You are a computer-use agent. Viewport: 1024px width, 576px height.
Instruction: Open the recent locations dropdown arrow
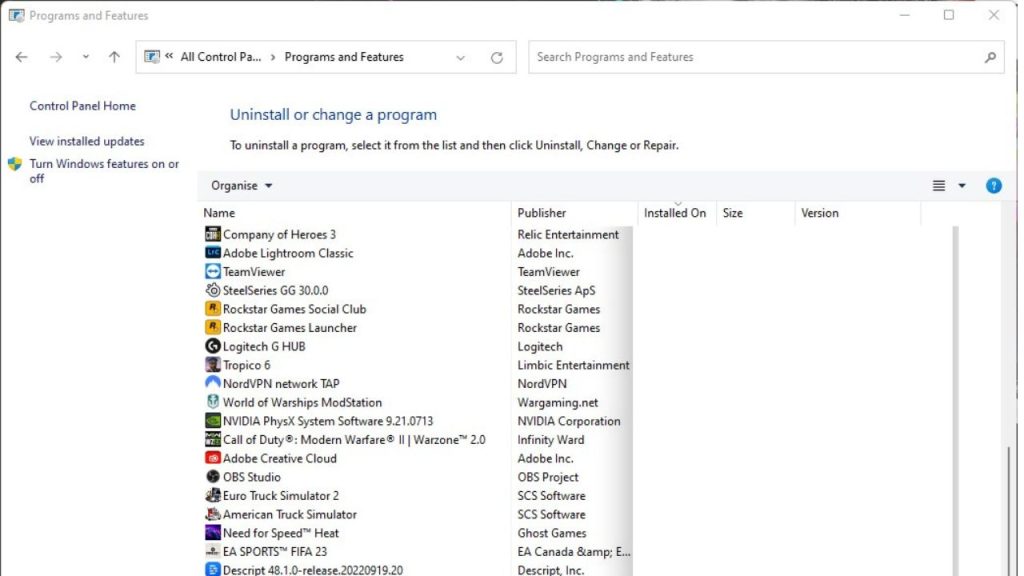[x=86, y=57]
